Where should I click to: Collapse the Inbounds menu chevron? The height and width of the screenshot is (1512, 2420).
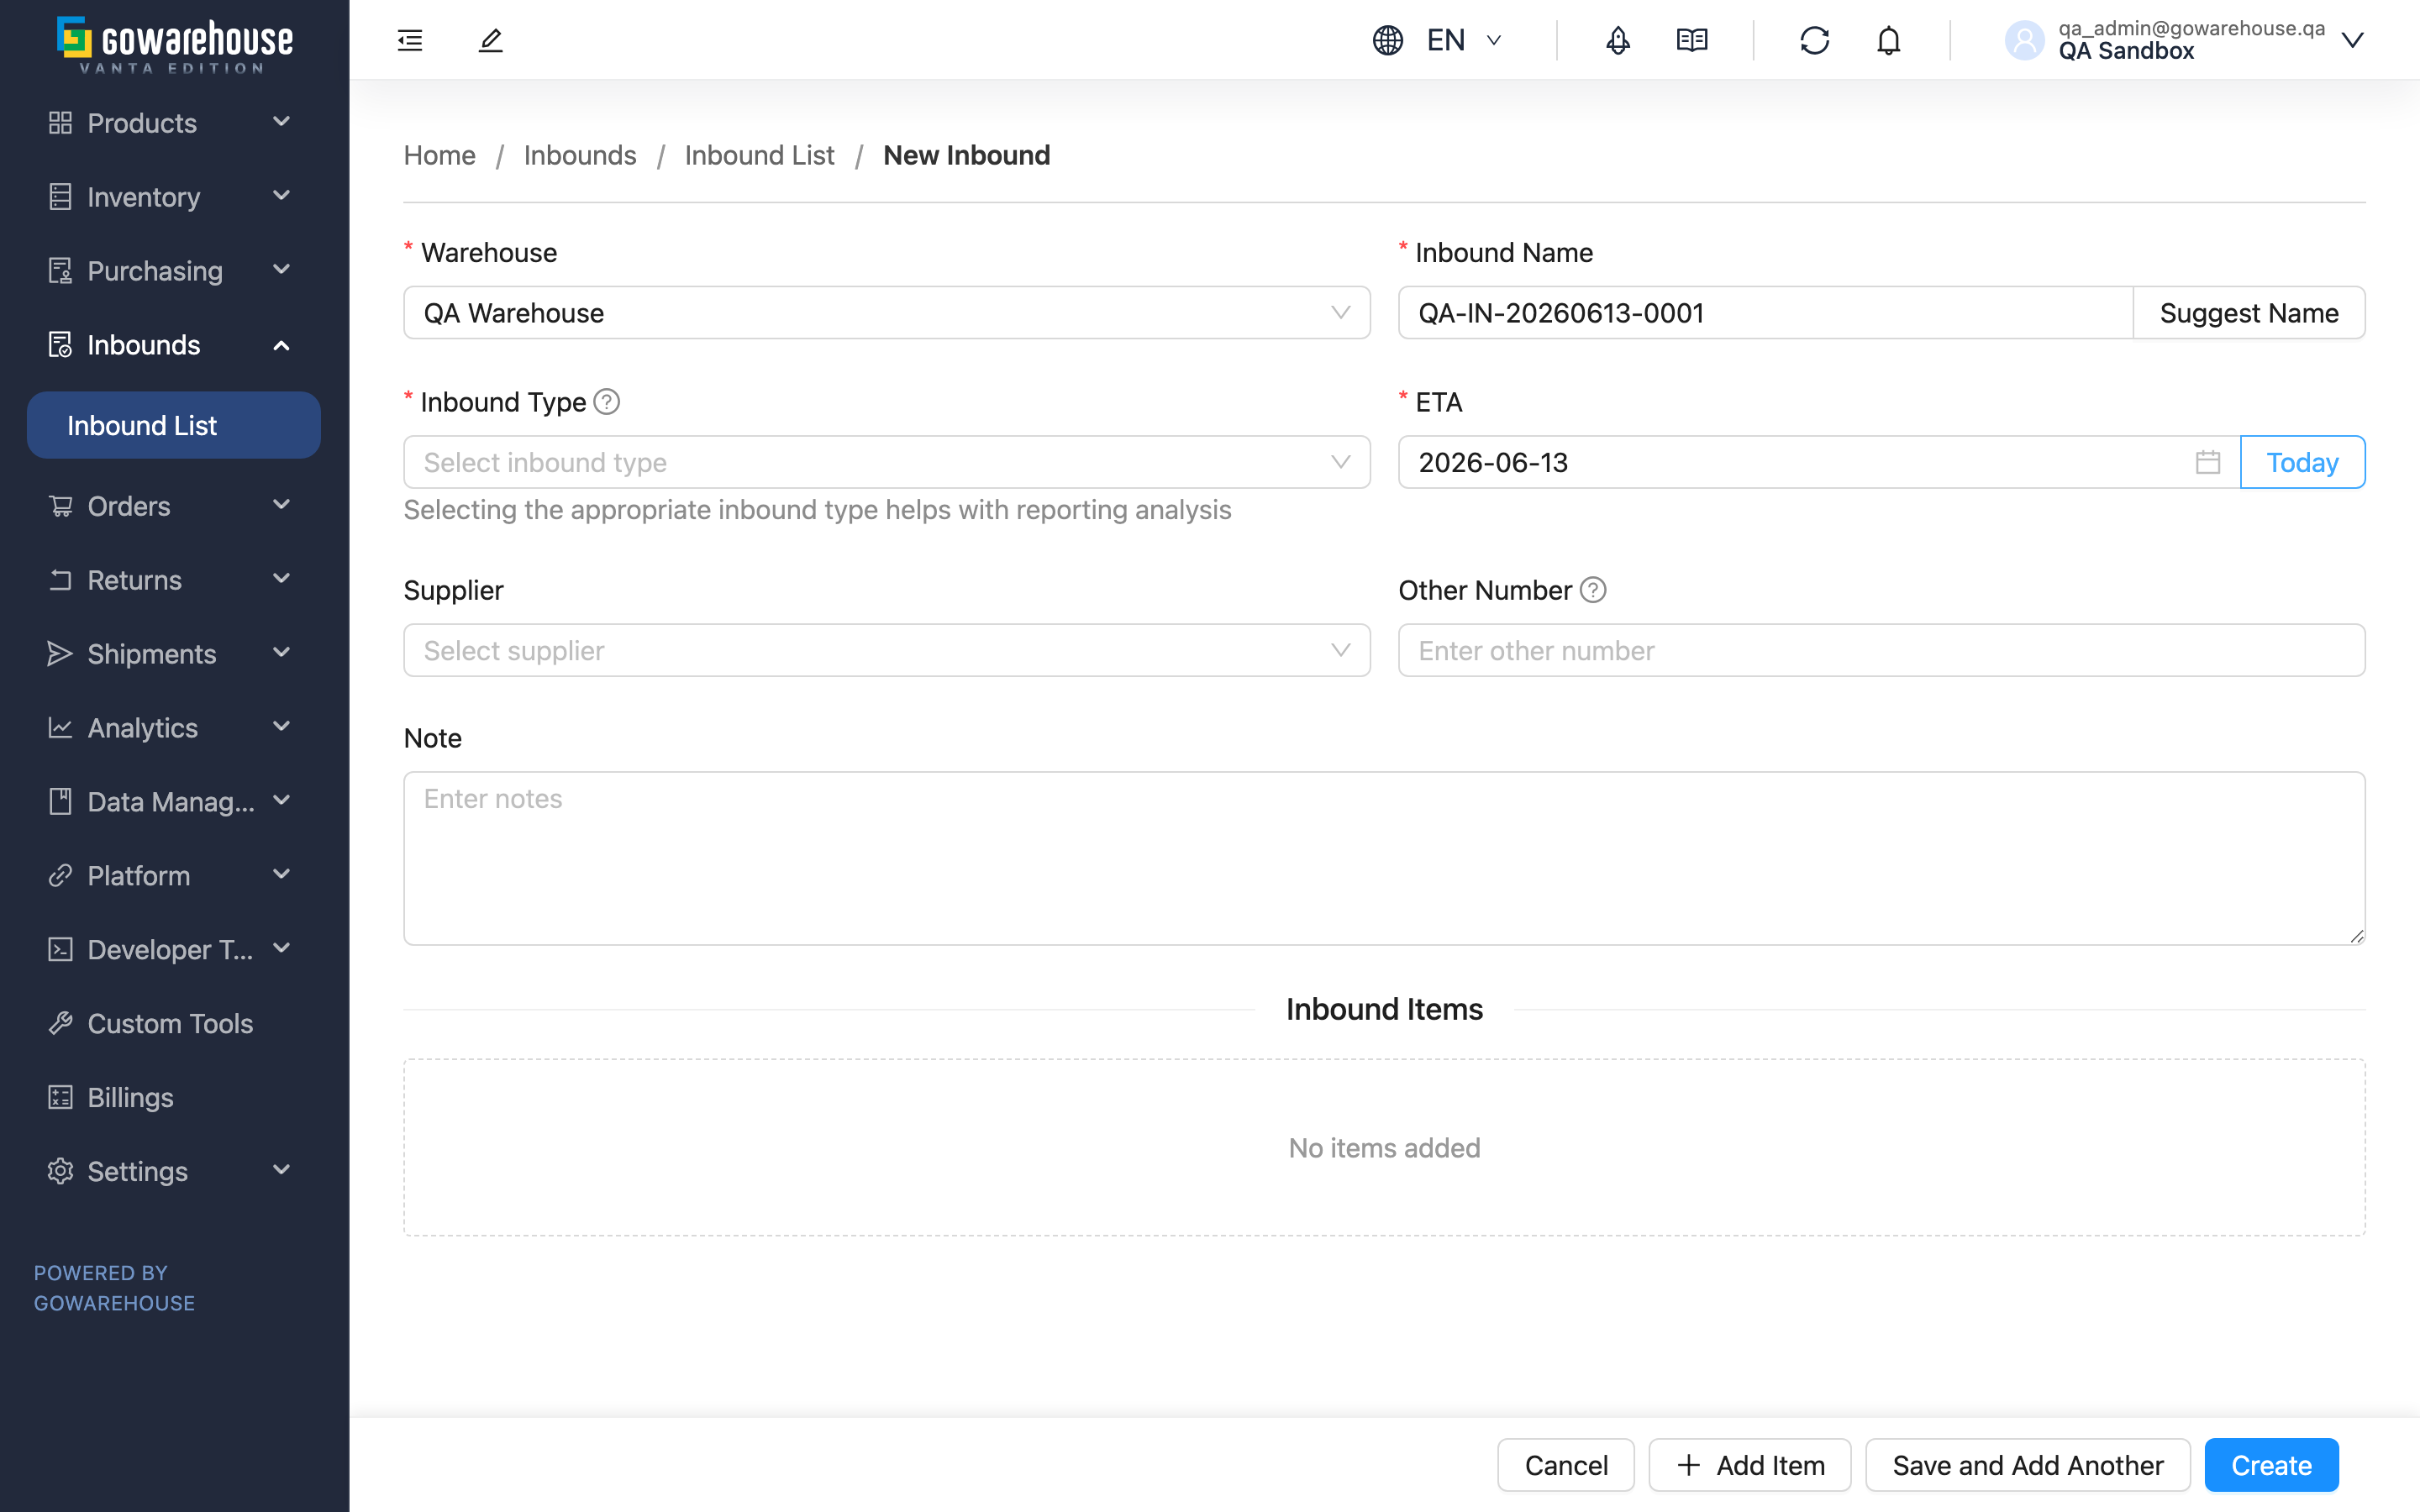(x=282, y=345)
